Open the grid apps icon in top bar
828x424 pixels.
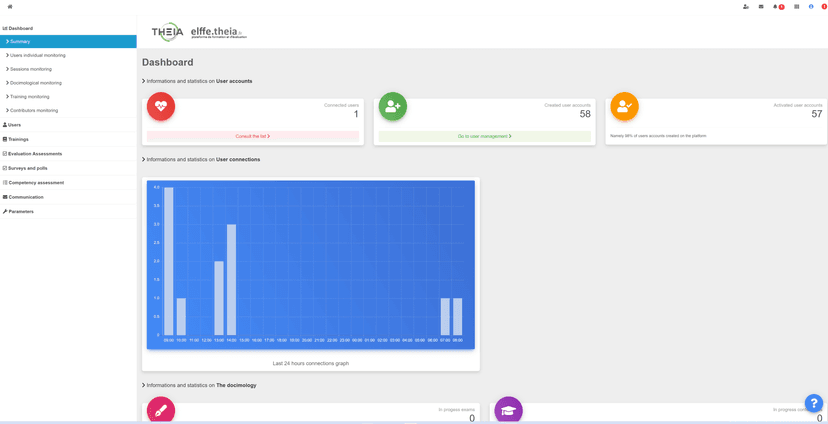coord(797,7)
